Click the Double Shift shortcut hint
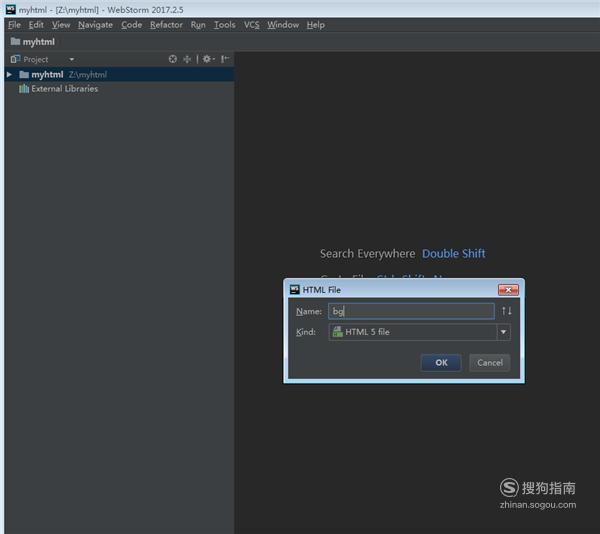600x534 pixels. pos(453,254)
